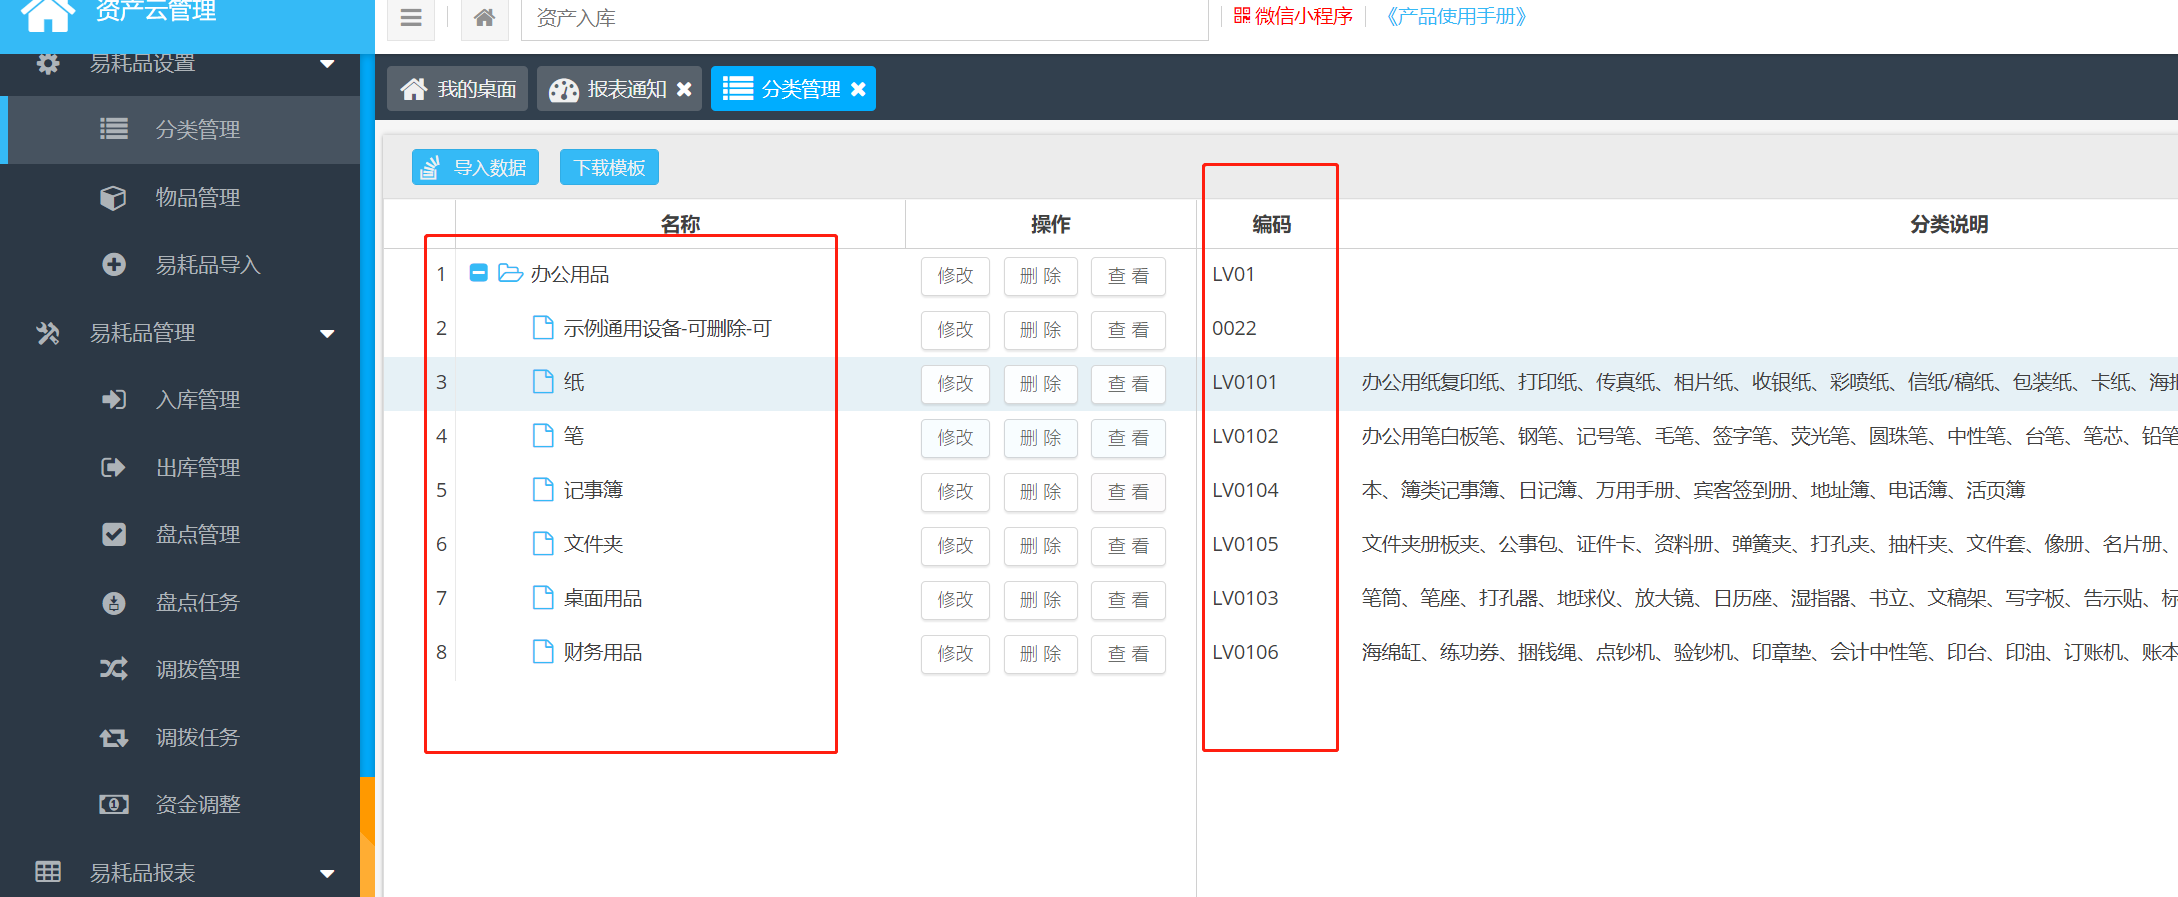Click the 资金调整 money icon
The image size is (2178, 897).
(x=114, y=804)
